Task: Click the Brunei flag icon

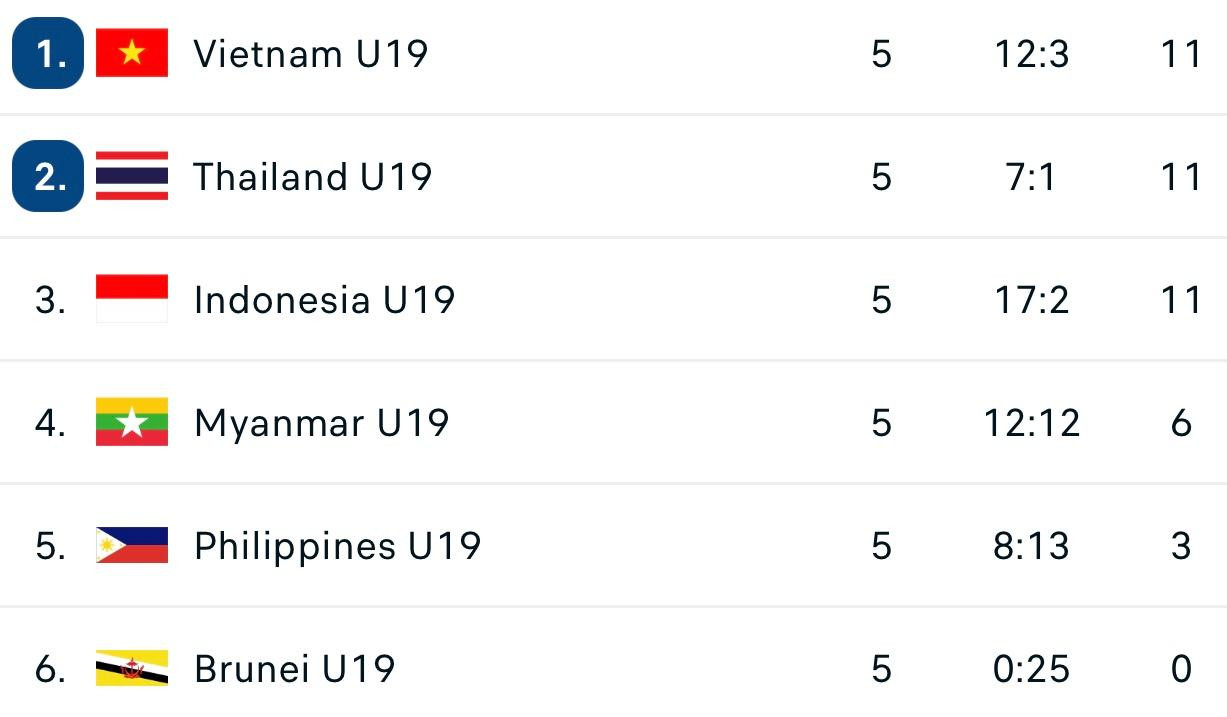Action: pyautogui.click(x=132, y=668)
